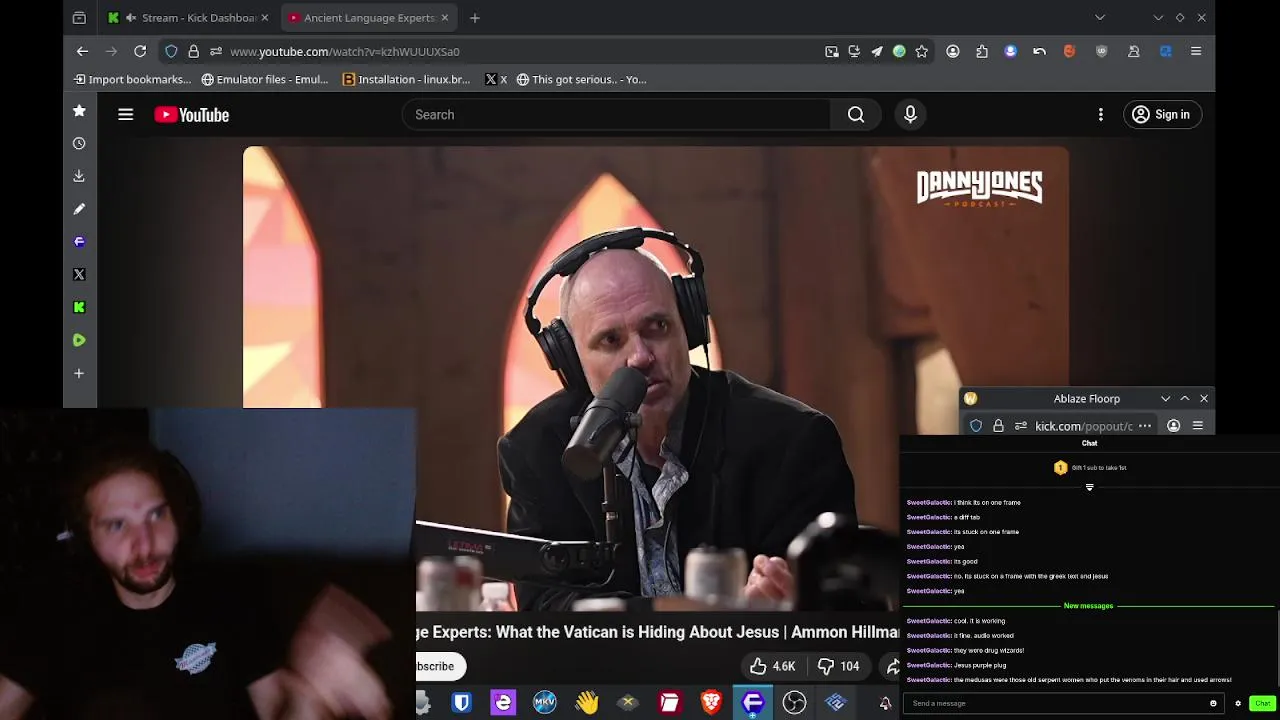Reload the YouTube page
The width and height of the screenshot is (1280, 720).
(140, 51)
